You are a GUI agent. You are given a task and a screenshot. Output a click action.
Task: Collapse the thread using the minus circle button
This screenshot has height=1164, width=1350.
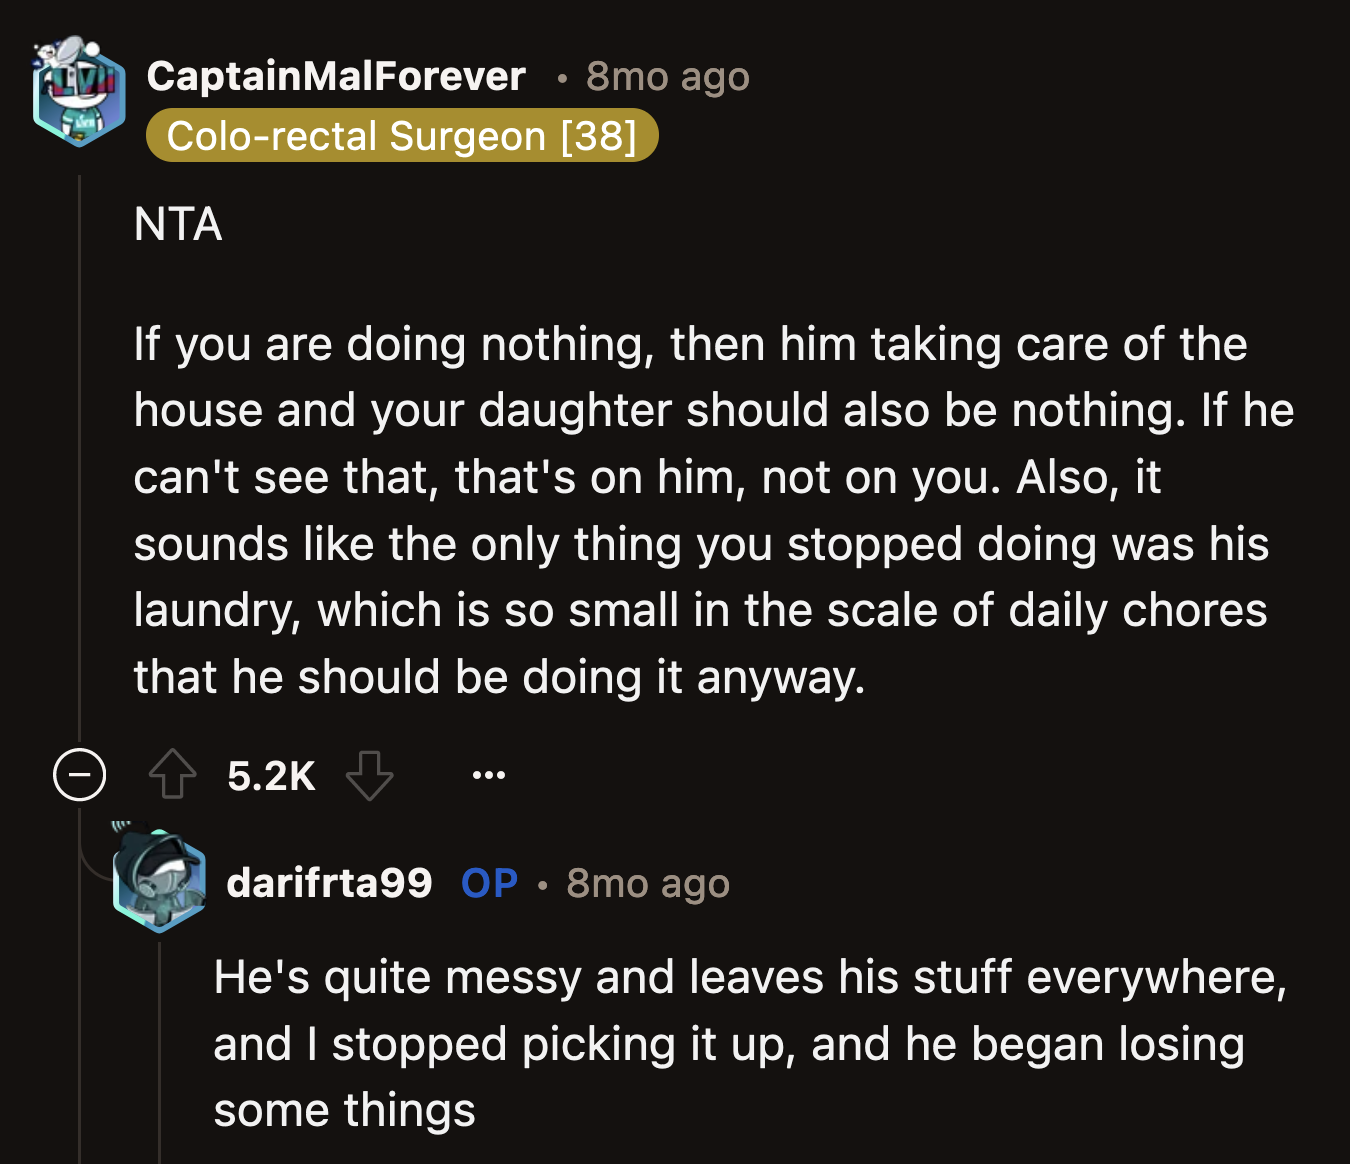point(79,775)
